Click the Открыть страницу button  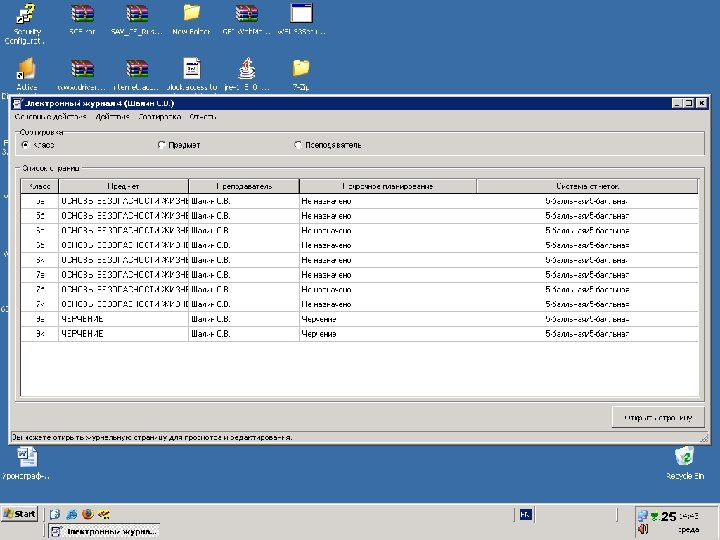(658, 417)
